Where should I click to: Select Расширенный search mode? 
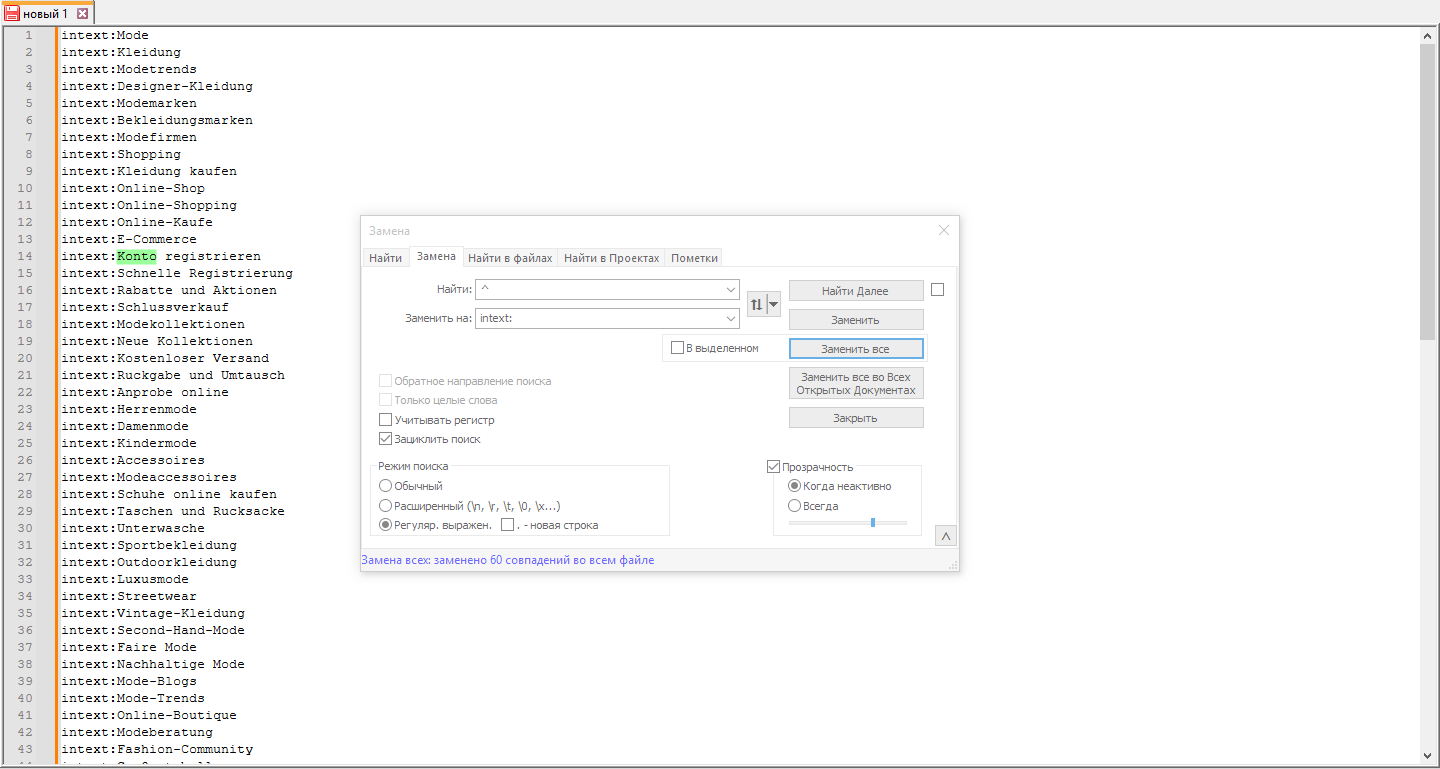pos(385,506)
